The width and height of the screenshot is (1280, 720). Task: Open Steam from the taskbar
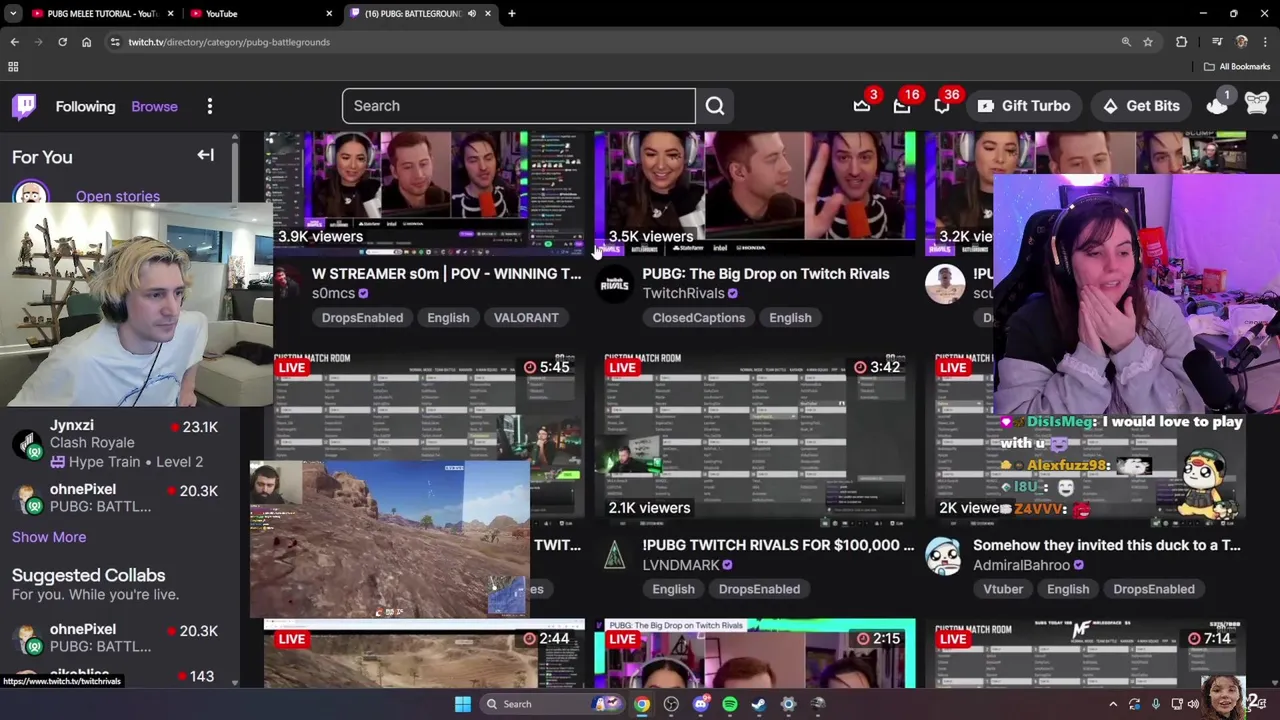click(759, 704)
